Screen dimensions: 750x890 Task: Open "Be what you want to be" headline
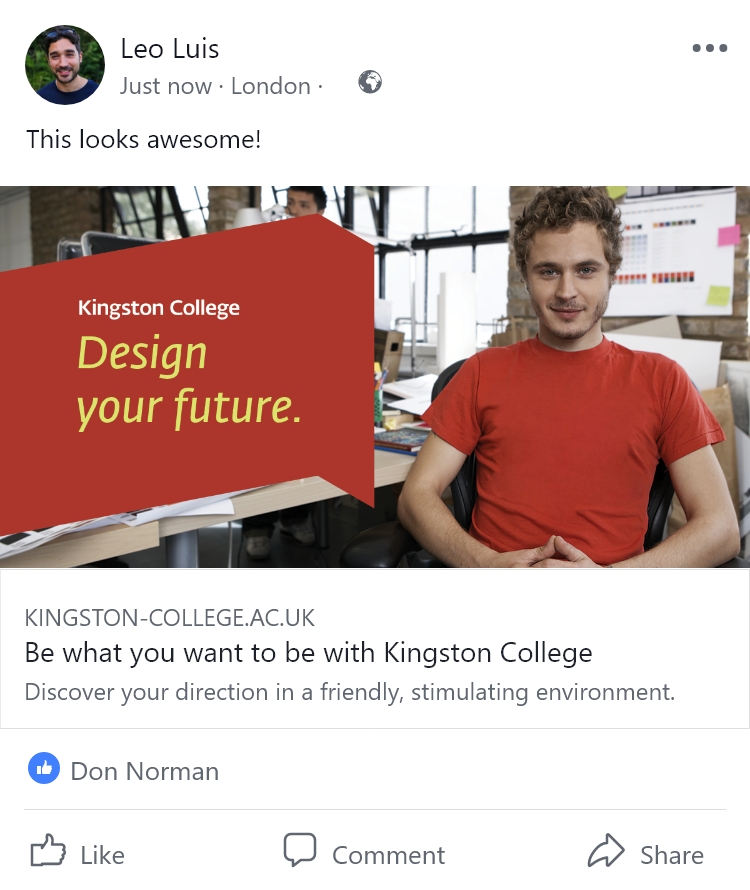[x=308, y=653]
